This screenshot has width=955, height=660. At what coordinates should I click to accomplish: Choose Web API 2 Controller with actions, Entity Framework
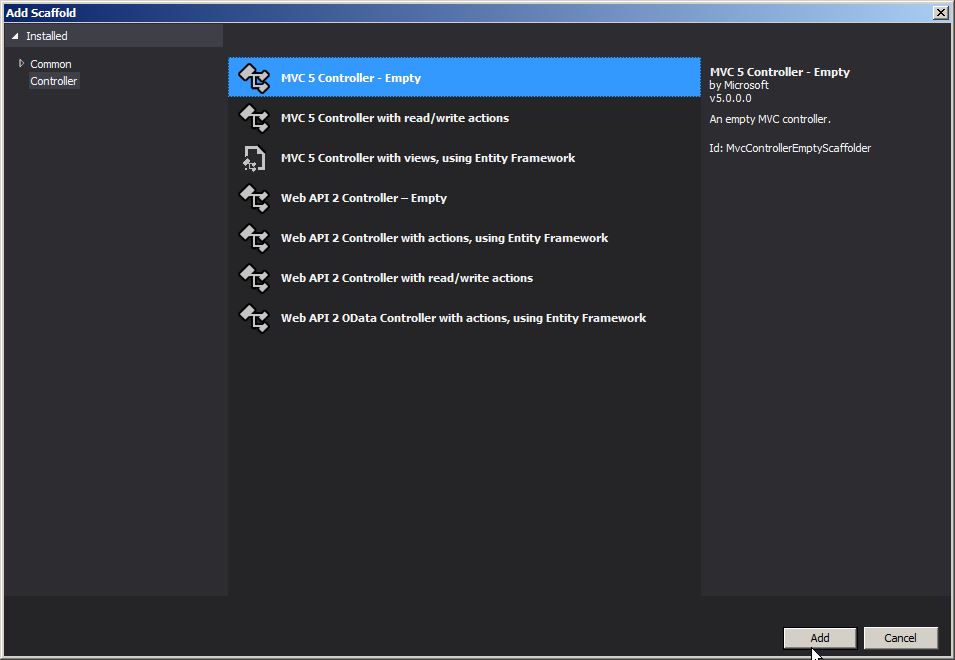click(444, 238)
